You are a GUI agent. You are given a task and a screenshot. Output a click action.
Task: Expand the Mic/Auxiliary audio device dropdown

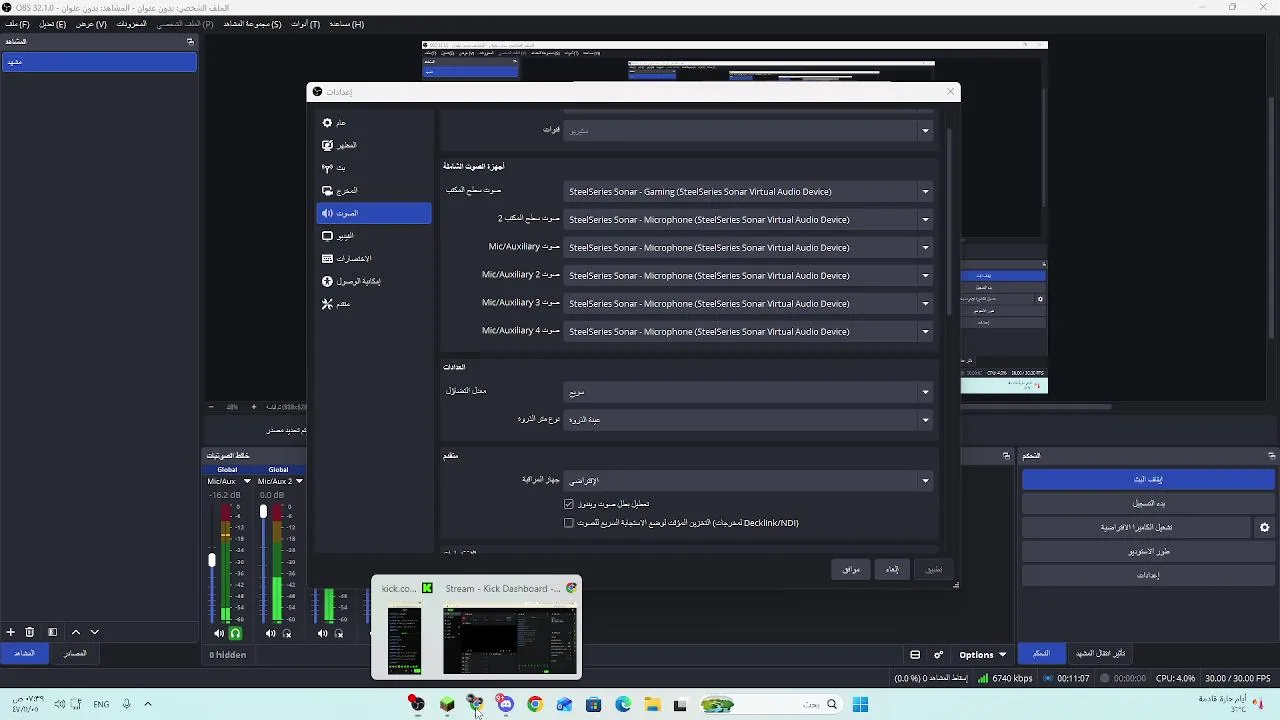748,248
